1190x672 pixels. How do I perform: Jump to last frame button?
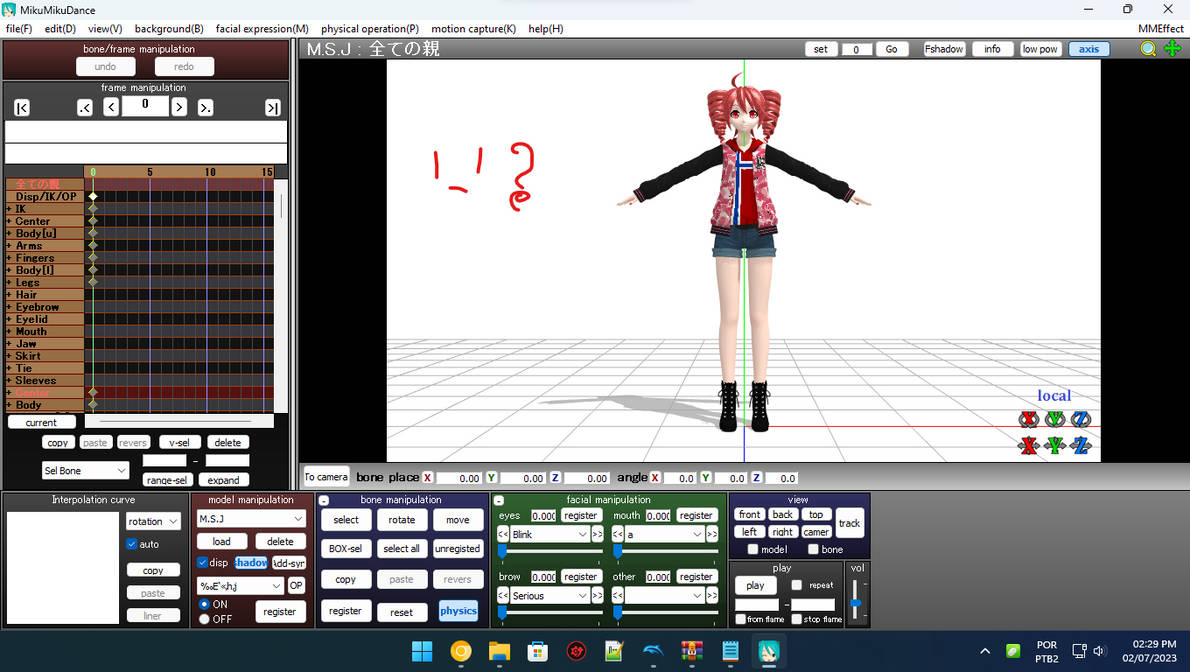(x=272, y=108)
